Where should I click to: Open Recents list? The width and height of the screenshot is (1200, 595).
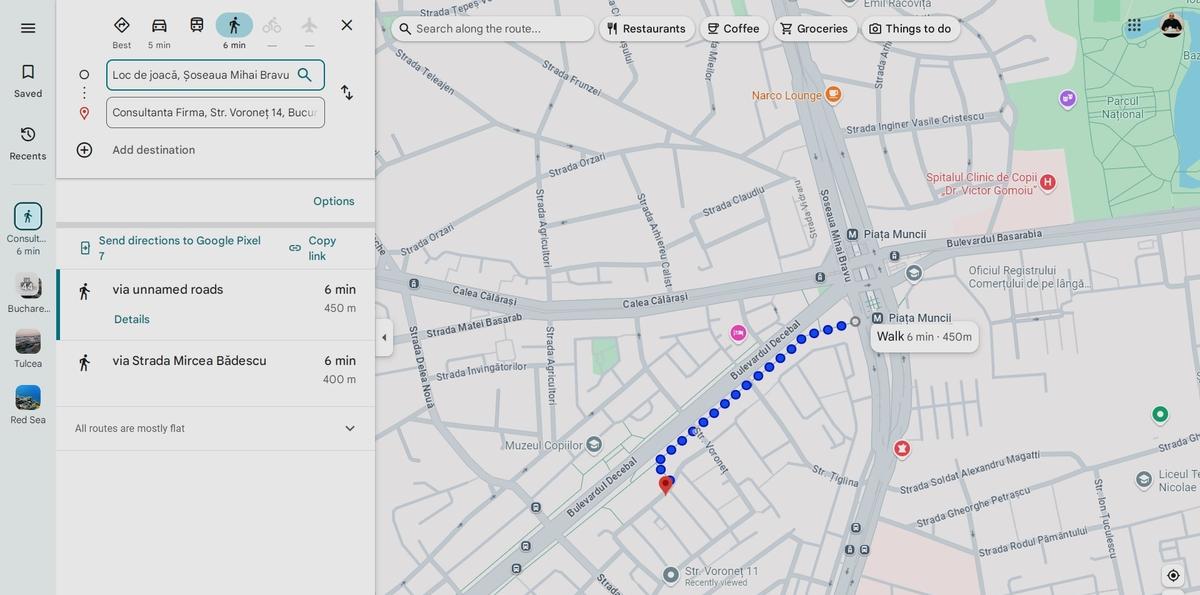(28, 142)
